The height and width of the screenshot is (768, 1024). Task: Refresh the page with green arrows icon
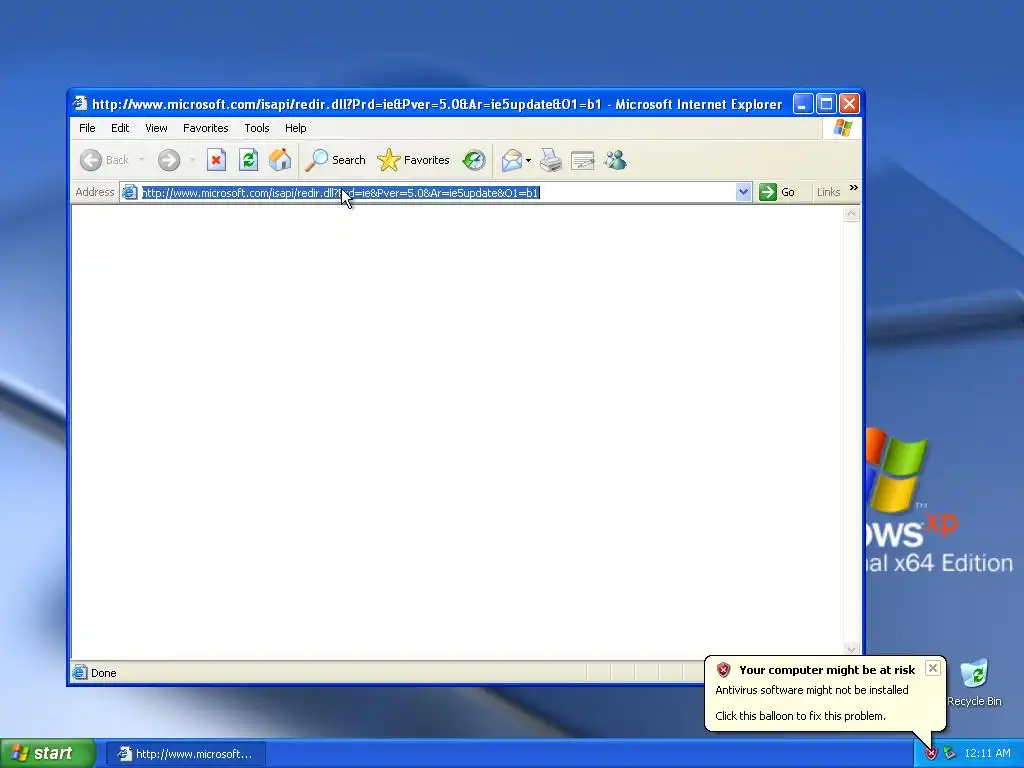pyautogui.click(x=248, y=160)
